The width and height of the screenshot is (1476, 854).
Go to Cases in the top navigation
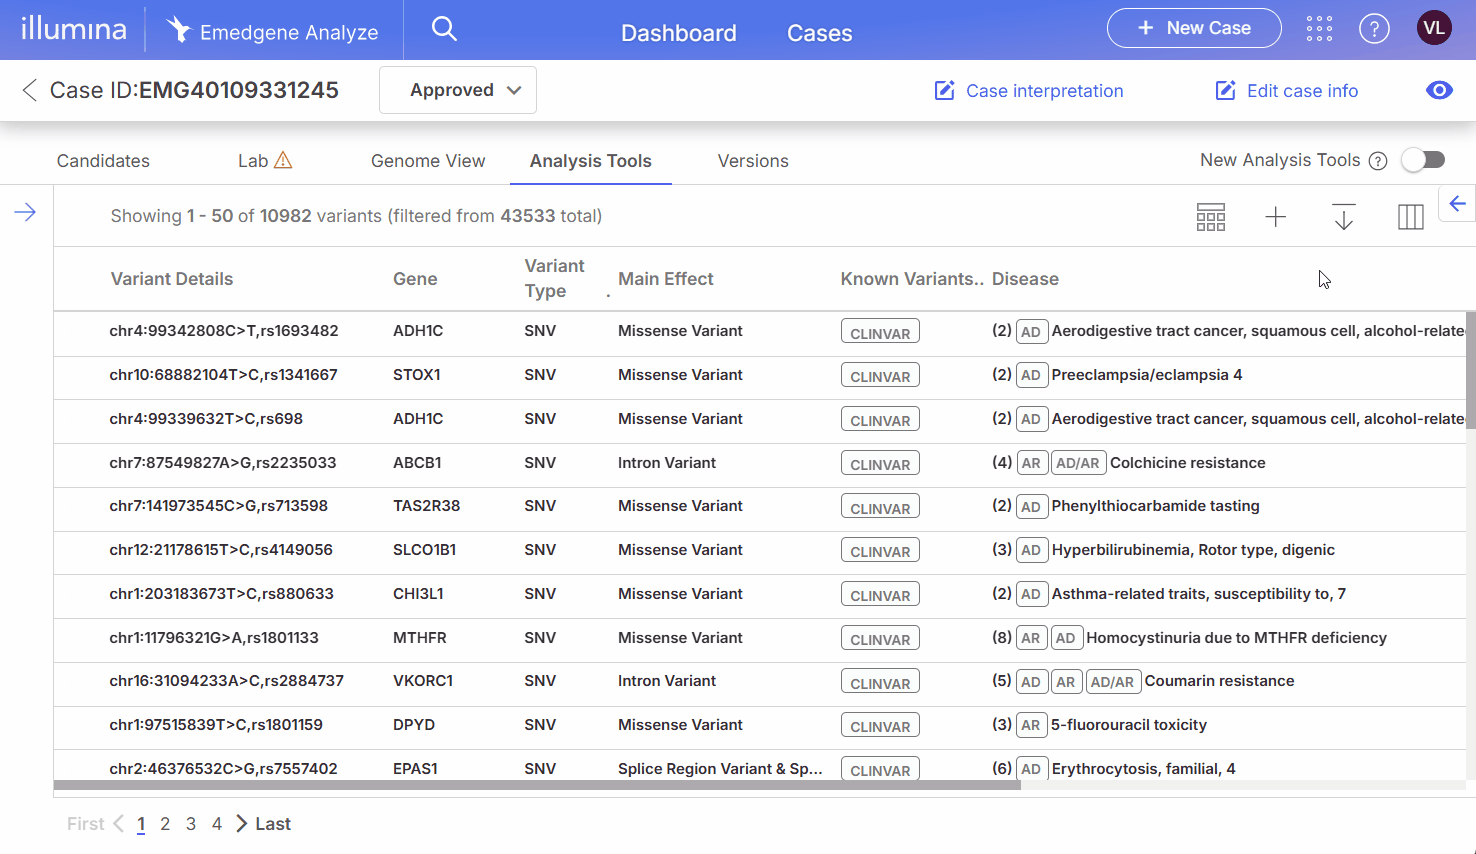(820, 33)
